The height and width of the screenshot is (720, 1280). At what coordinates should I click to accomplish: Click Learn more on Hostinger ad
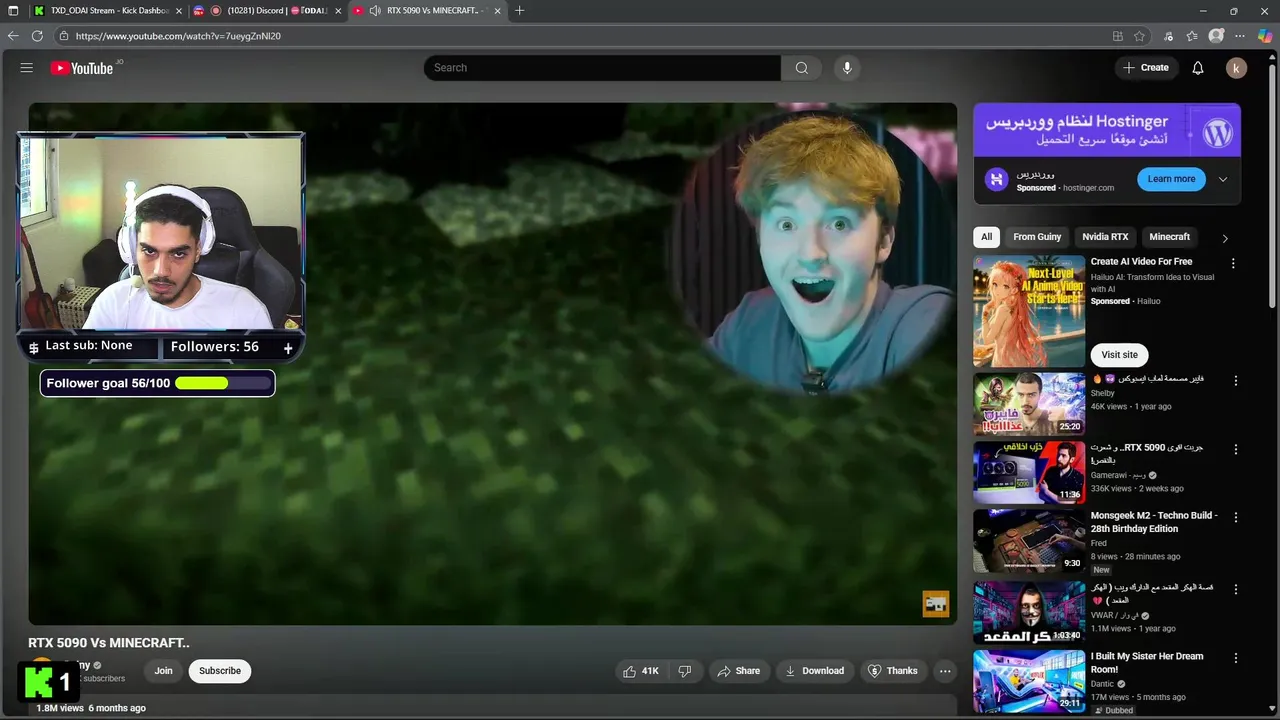[1171, 179]
